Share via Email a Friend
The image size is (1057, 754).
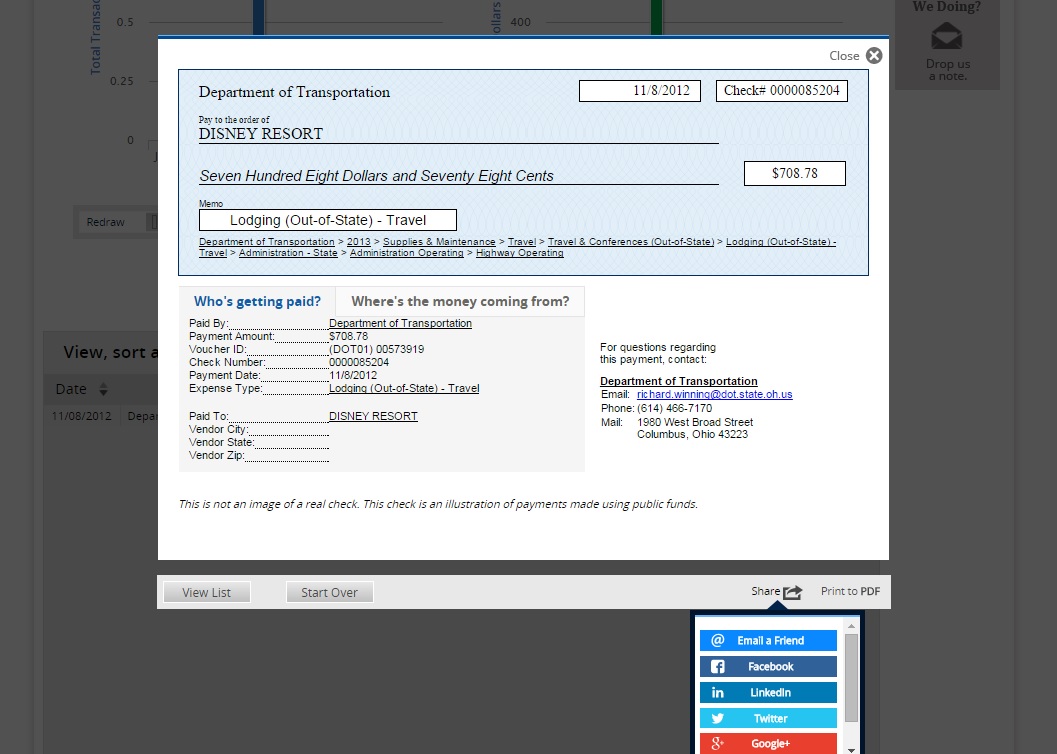[769, 641]
